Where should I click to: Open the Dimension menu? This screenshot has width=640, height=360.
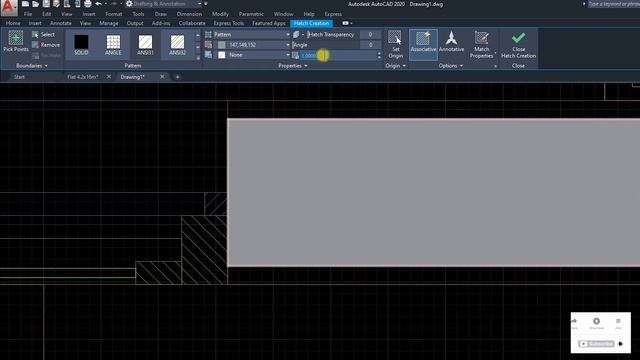coord(189,14)
